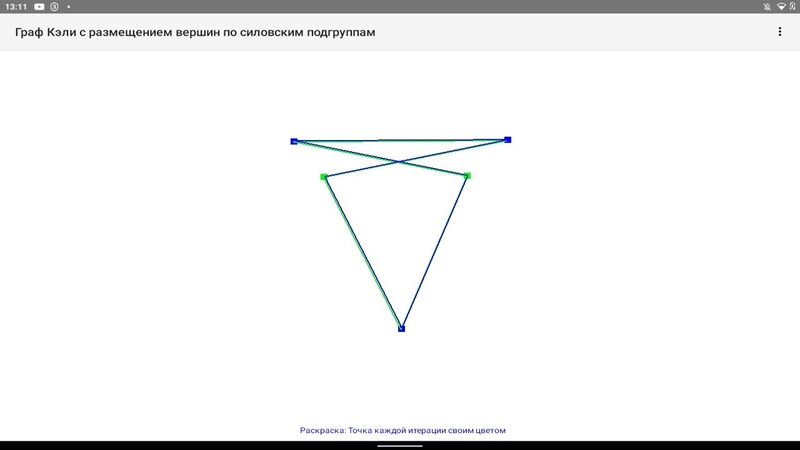Tap the Wi-Fi status icon
This screenshot has width=800, height=450.
[x=781, y=6]
